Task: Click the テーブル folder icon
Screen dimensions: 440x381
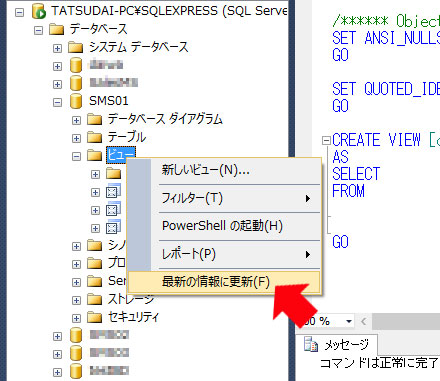Action: coord(95,137)
